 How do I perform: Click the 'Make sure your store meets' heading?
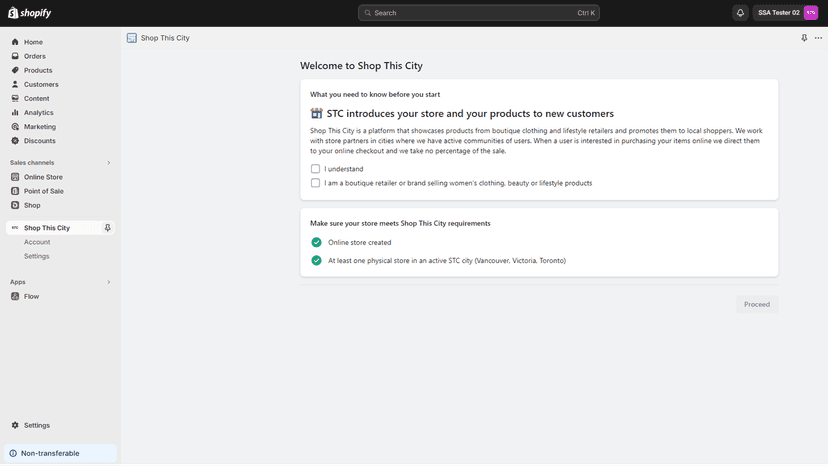point(400,223)
